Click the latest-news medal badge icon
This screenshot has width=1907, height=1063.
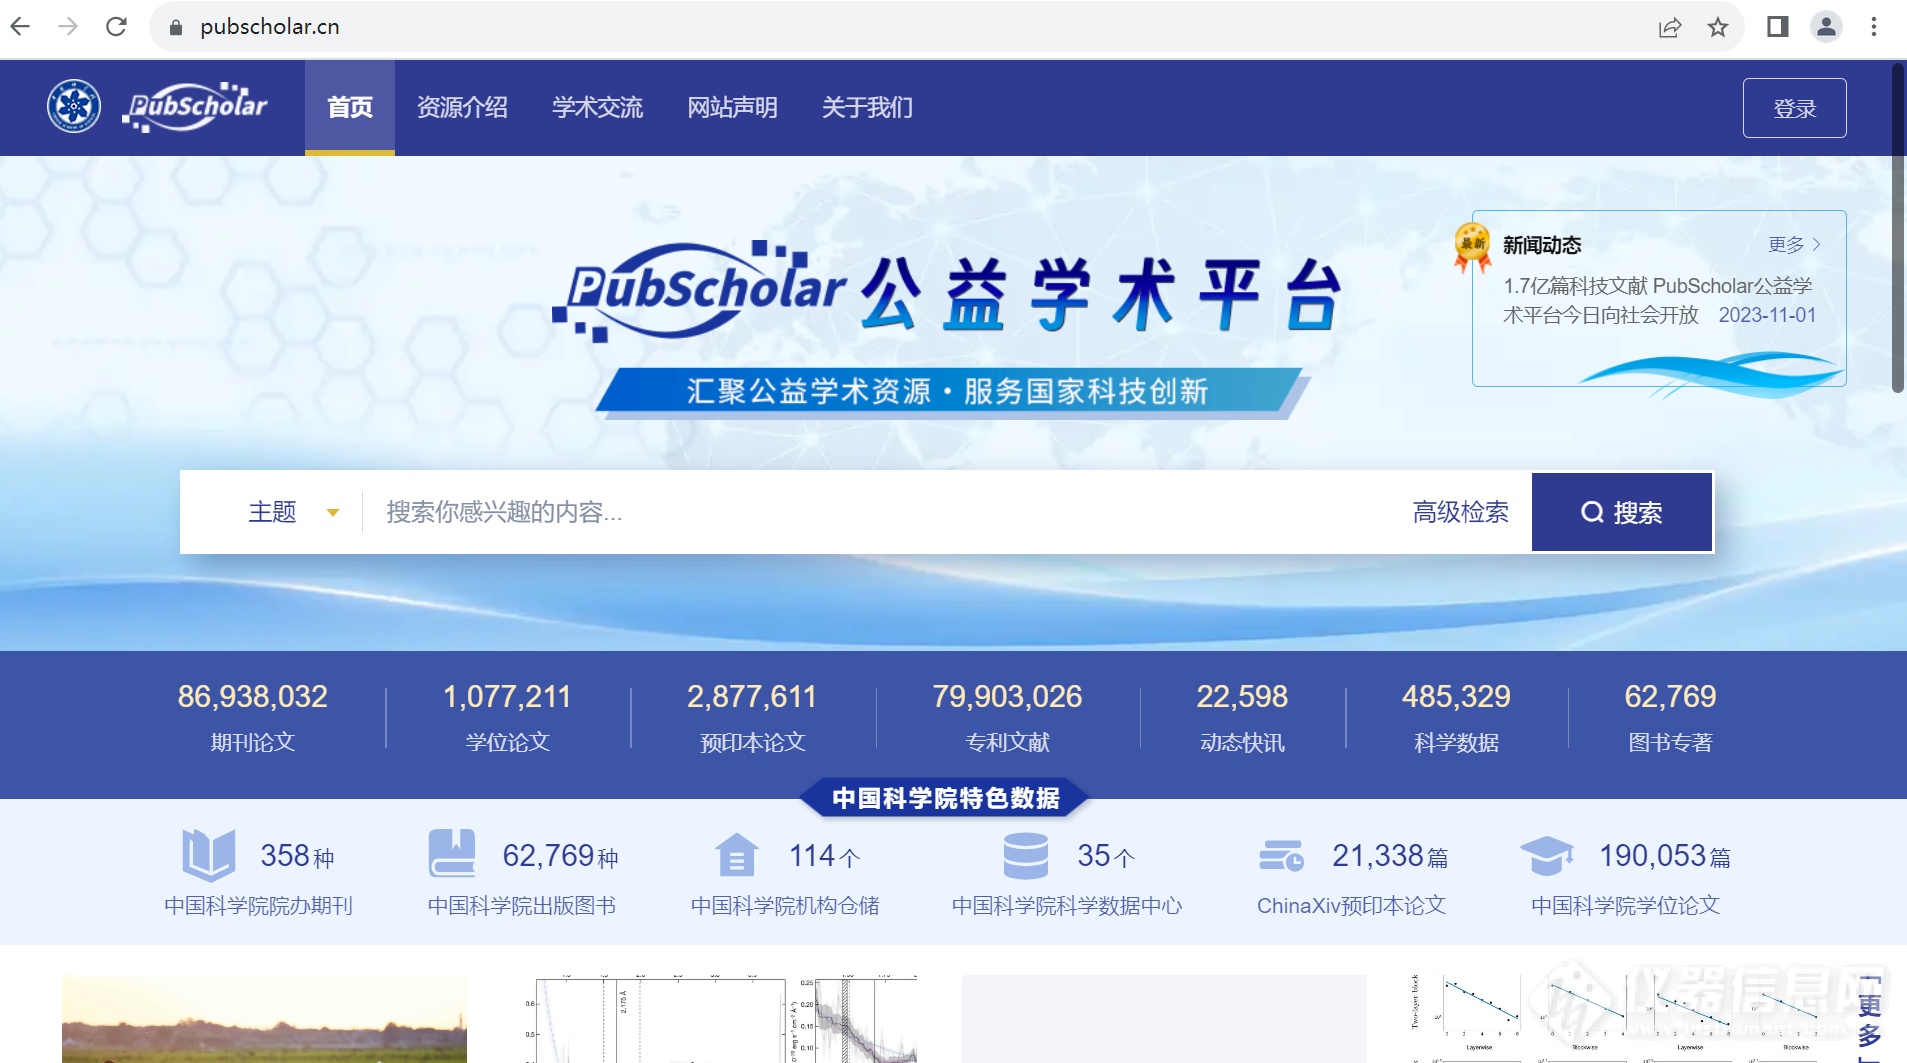click(1472, 247)
